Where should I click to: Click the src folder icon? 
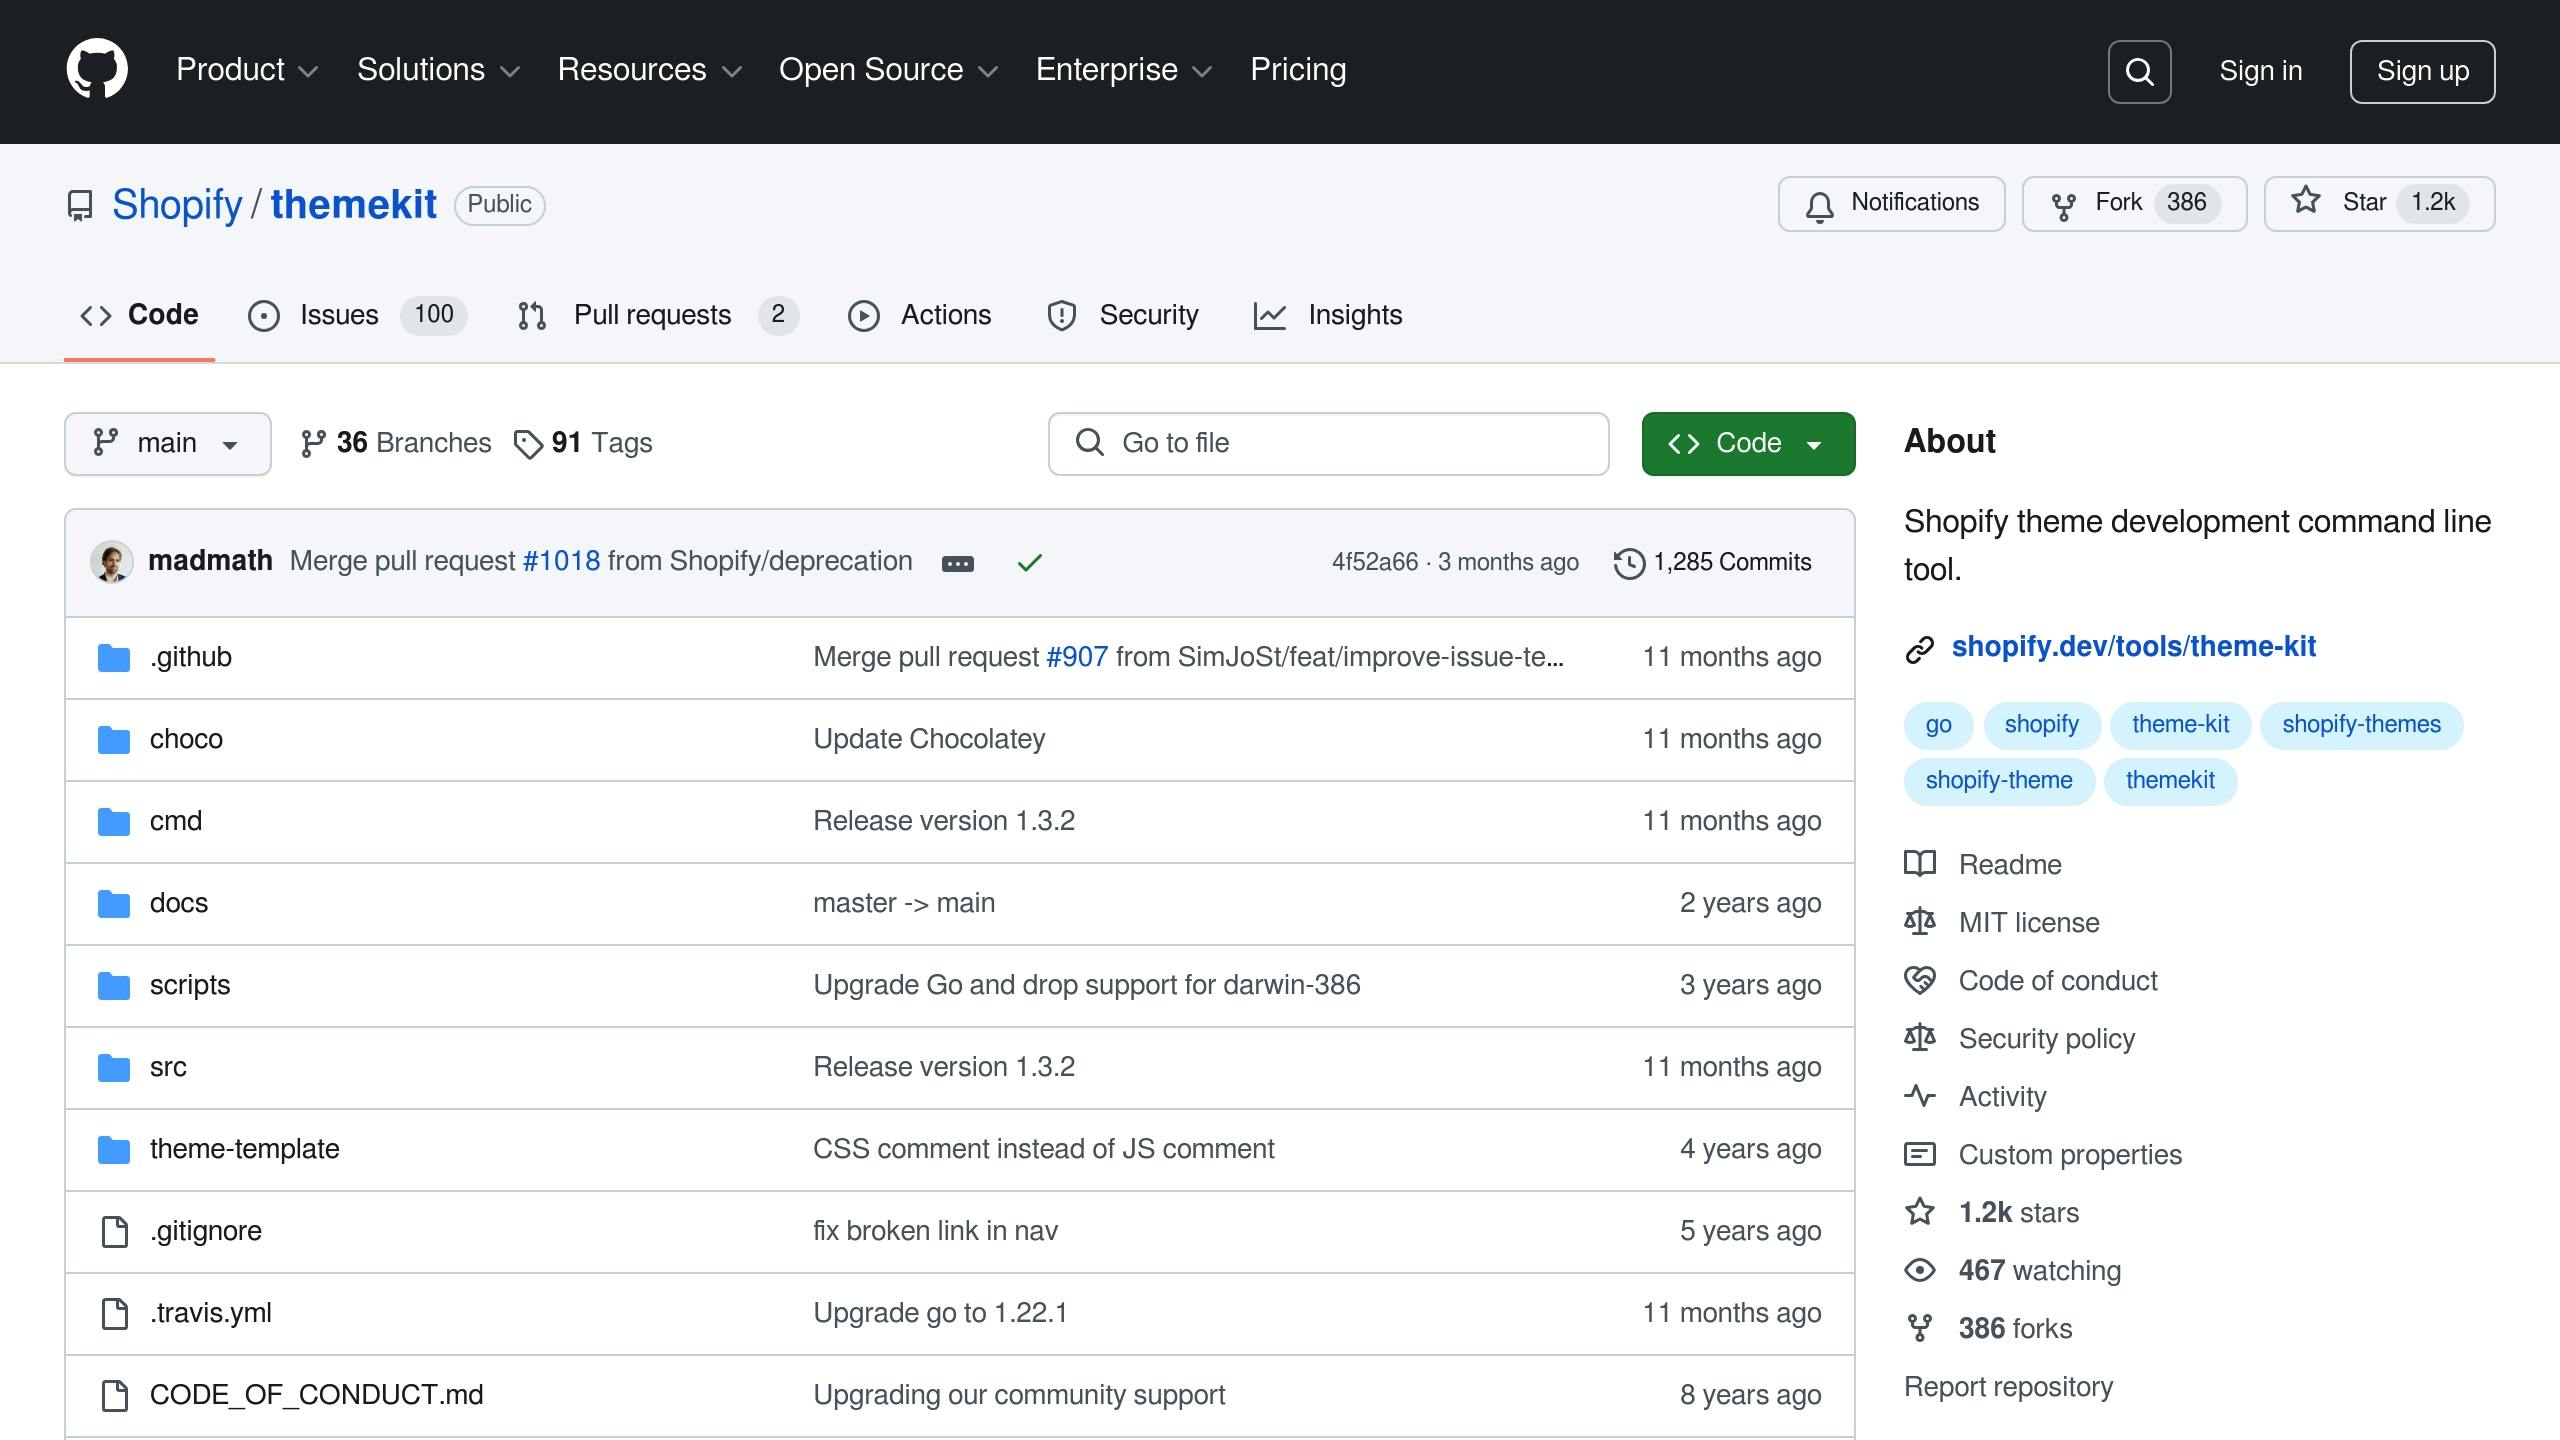[x=114, y=1068]
